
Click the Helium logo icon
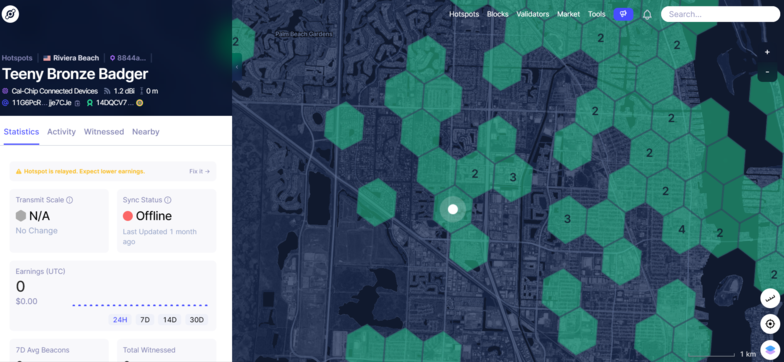tap(10, 14)
